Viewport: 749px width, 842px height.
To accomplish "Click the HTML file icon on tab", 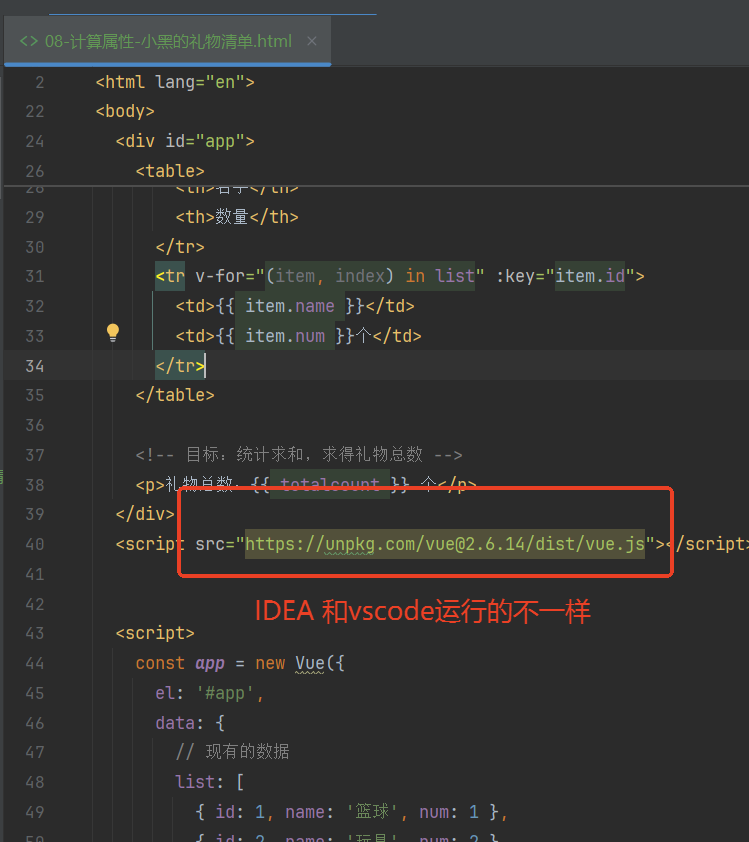I will point(28,41).
